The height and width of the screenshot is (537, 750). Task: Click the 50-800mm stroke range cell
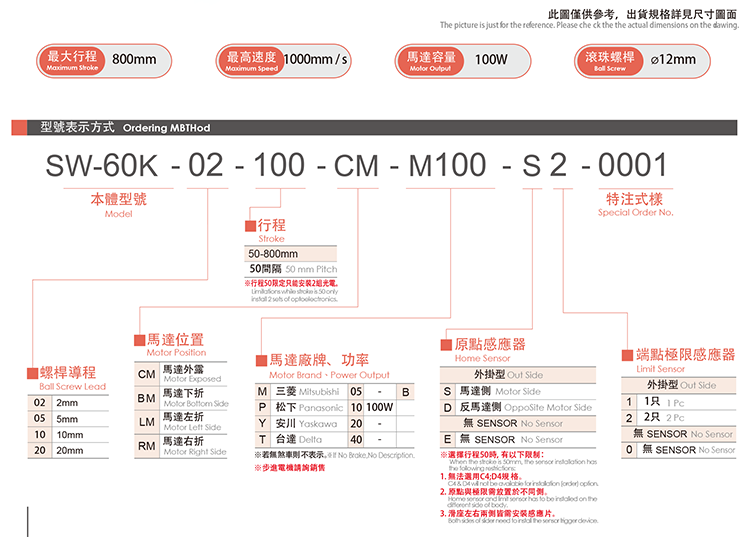tap(291, 255)
